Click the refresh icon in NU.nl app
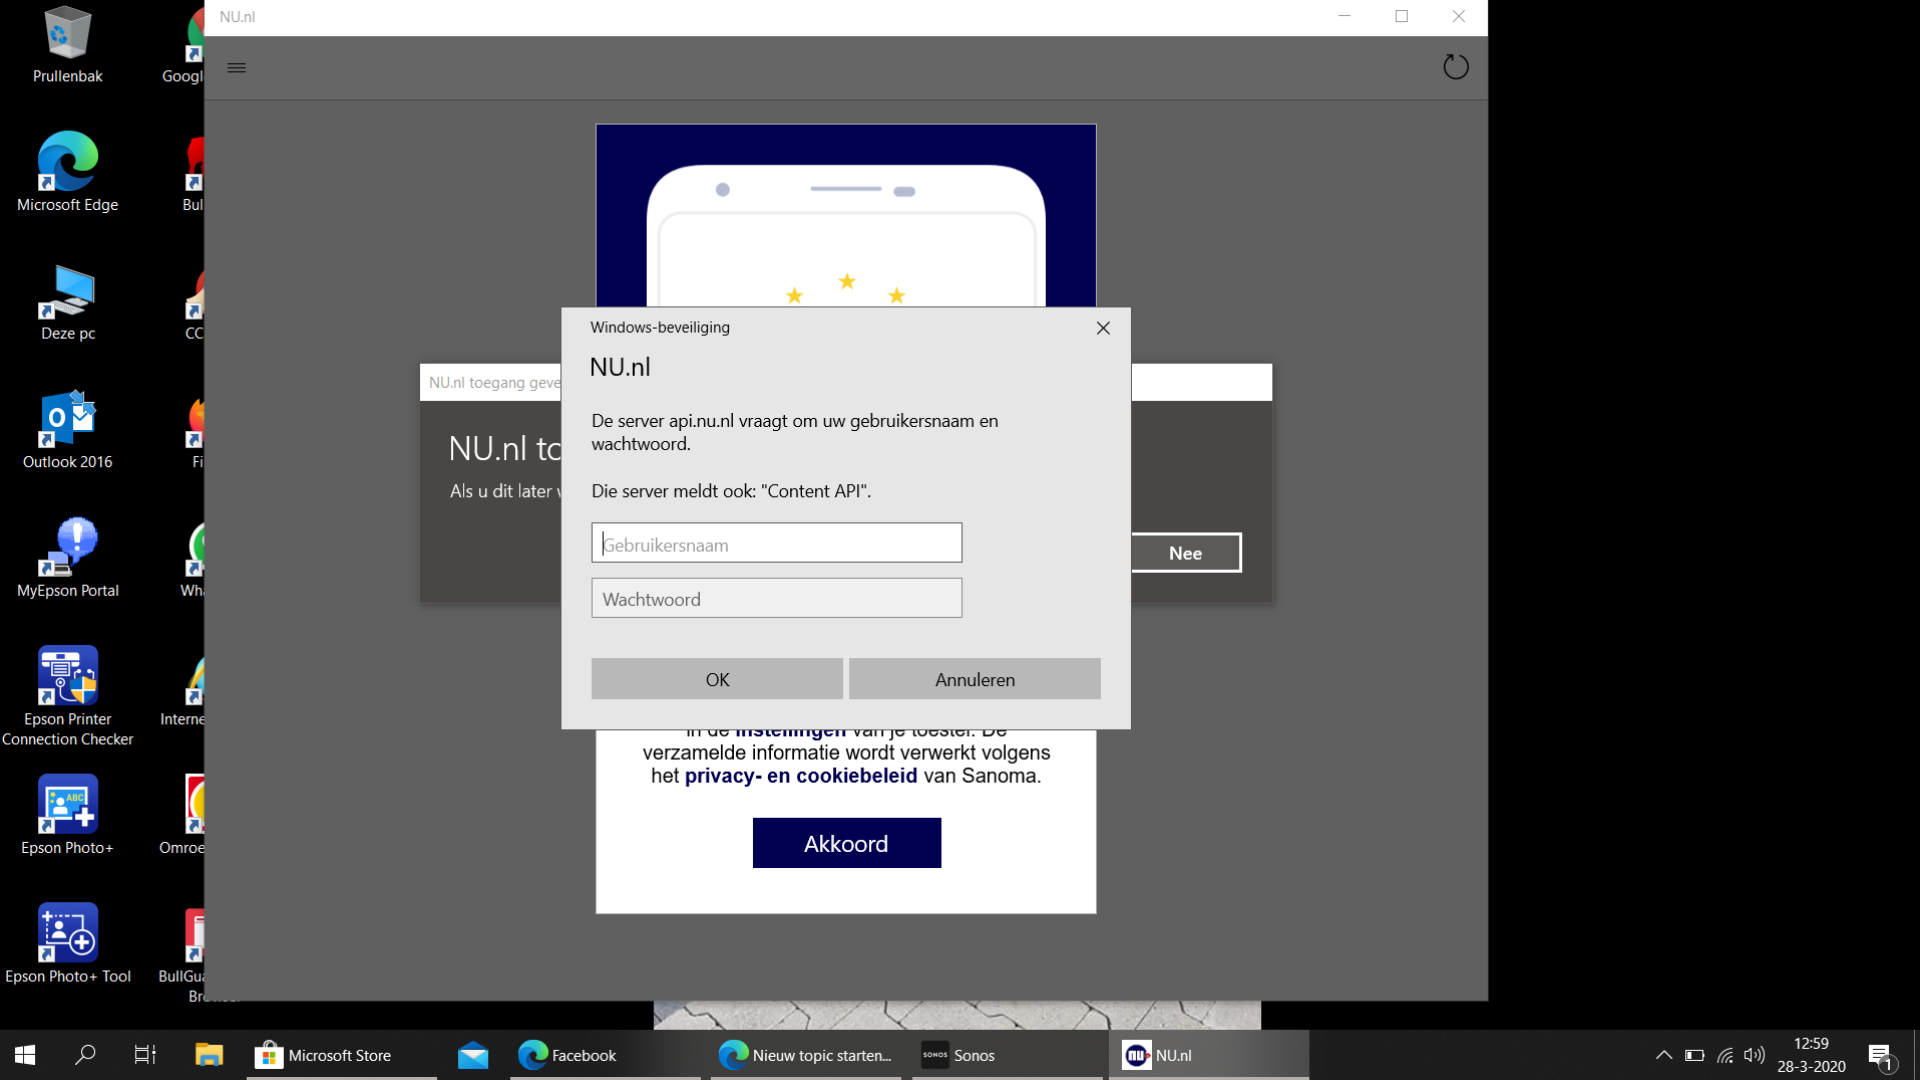 [1455, 67]
